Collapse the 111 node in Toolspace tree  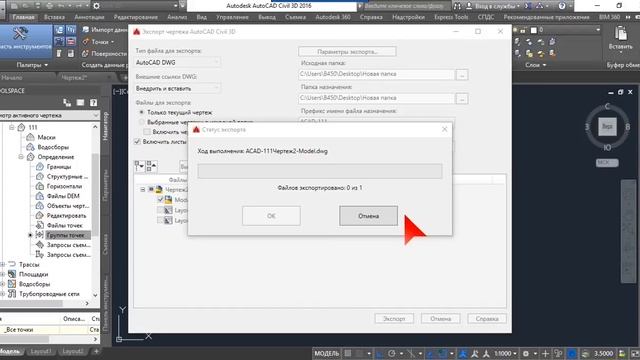pos(12,127)
